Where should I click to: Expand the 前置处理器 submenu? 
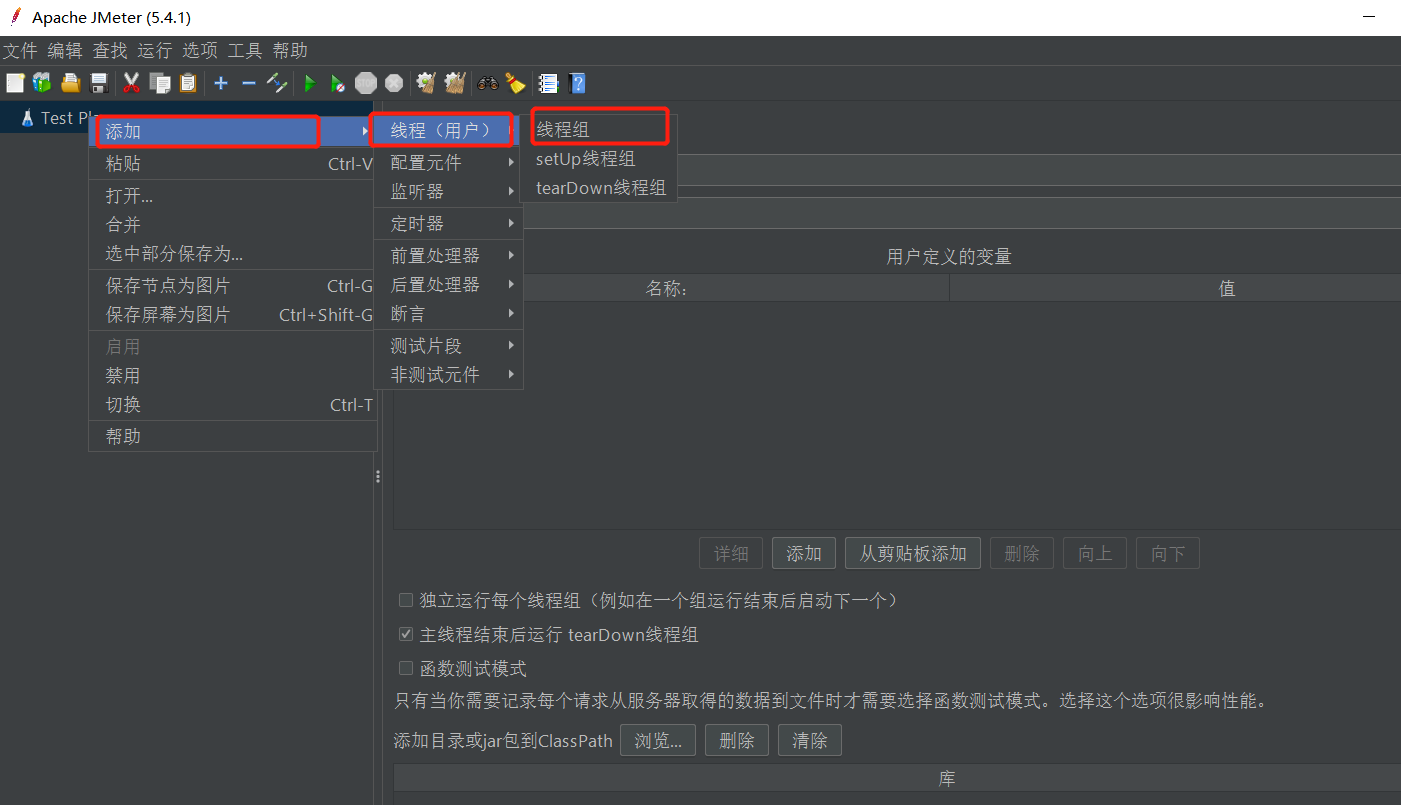click(449, 255)
